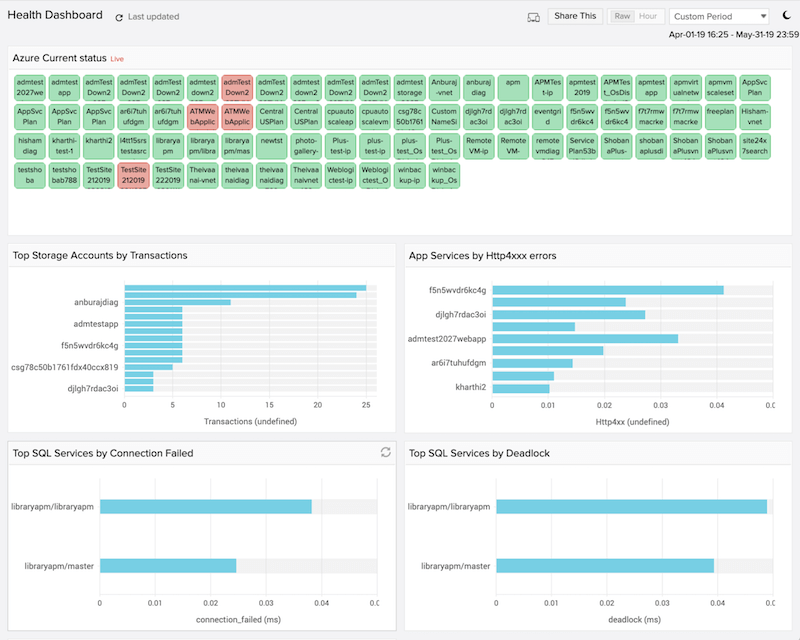Click the kharthi2 bar in Http4xxx errors chart
The height and width of the screenshot is (640, 800).
(521, 388)
